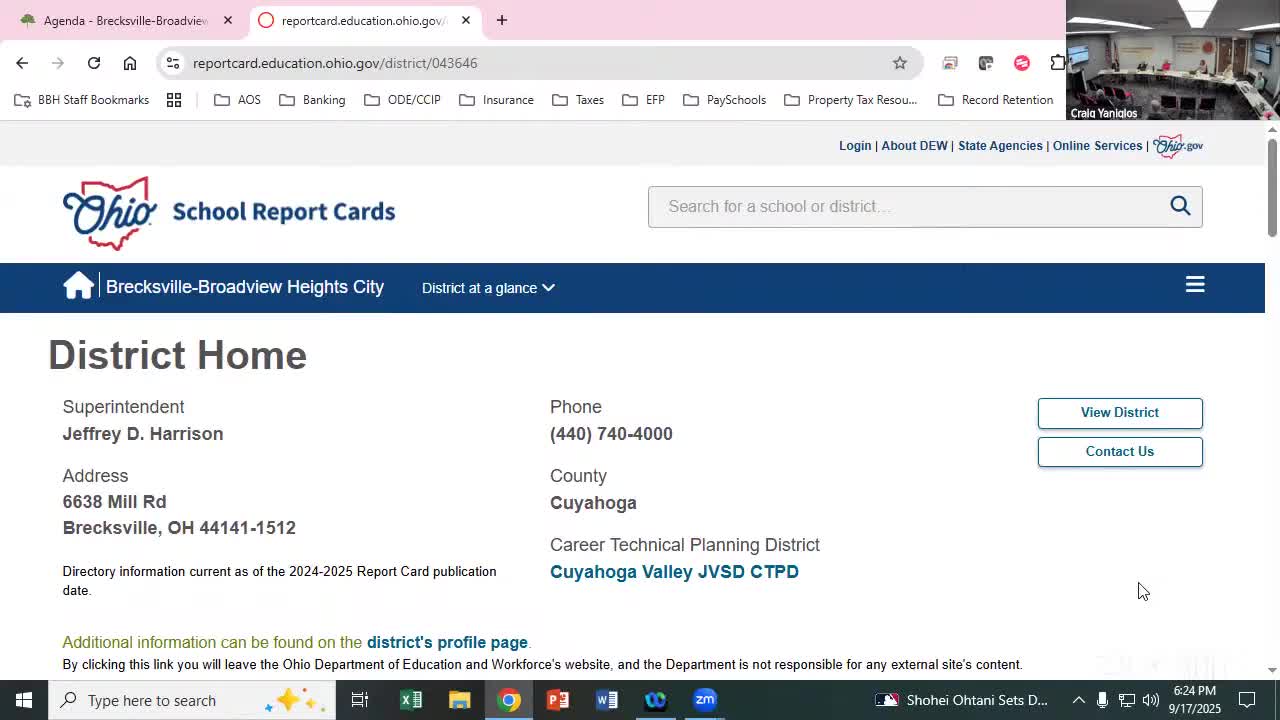Open the Taxes bookmarks folder

[x=578, y=100]
